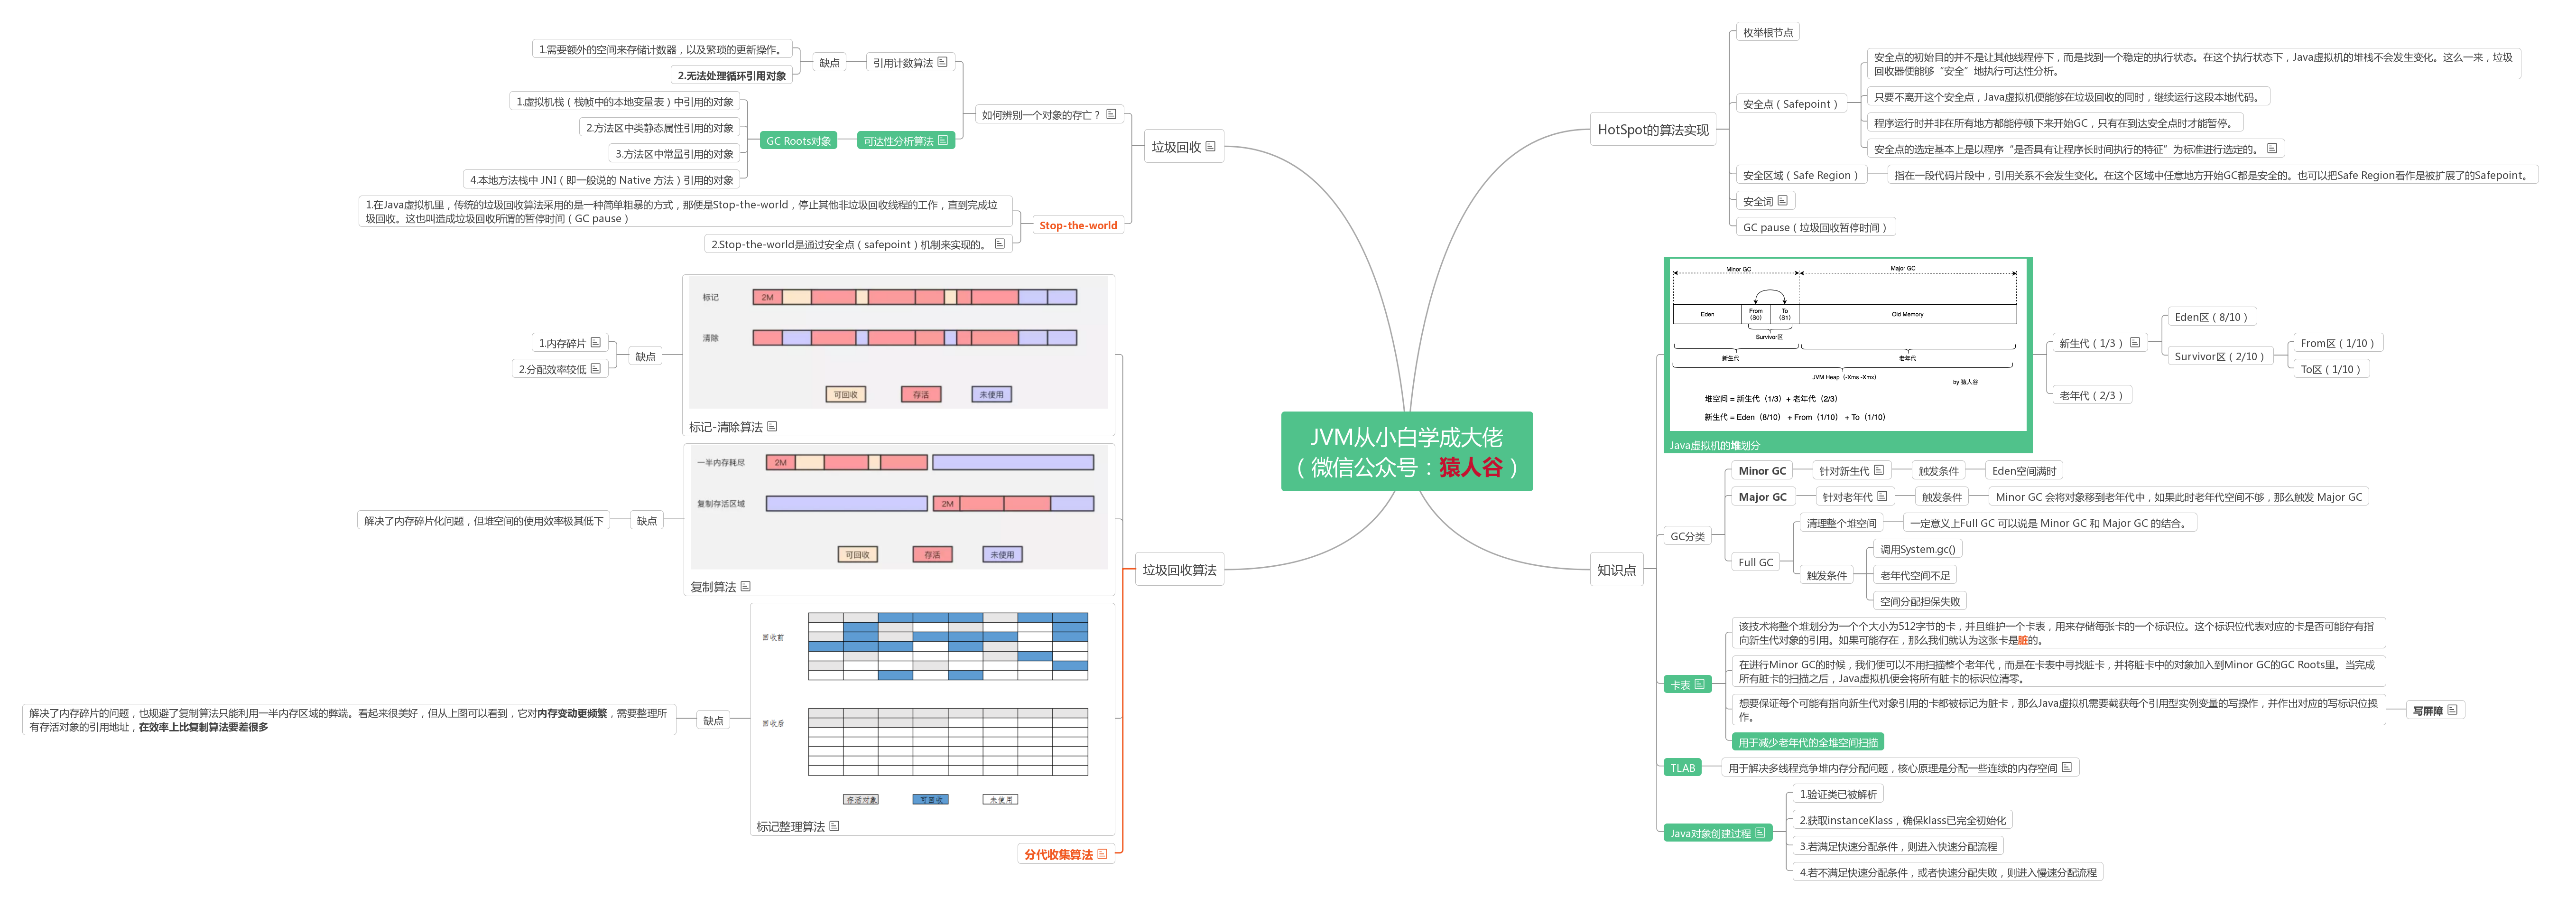The height and width of the screenshot is (908, 2576).
Task: Click note icon next to 安全词
Action: pyautogui.click(x=1782, y=201)
